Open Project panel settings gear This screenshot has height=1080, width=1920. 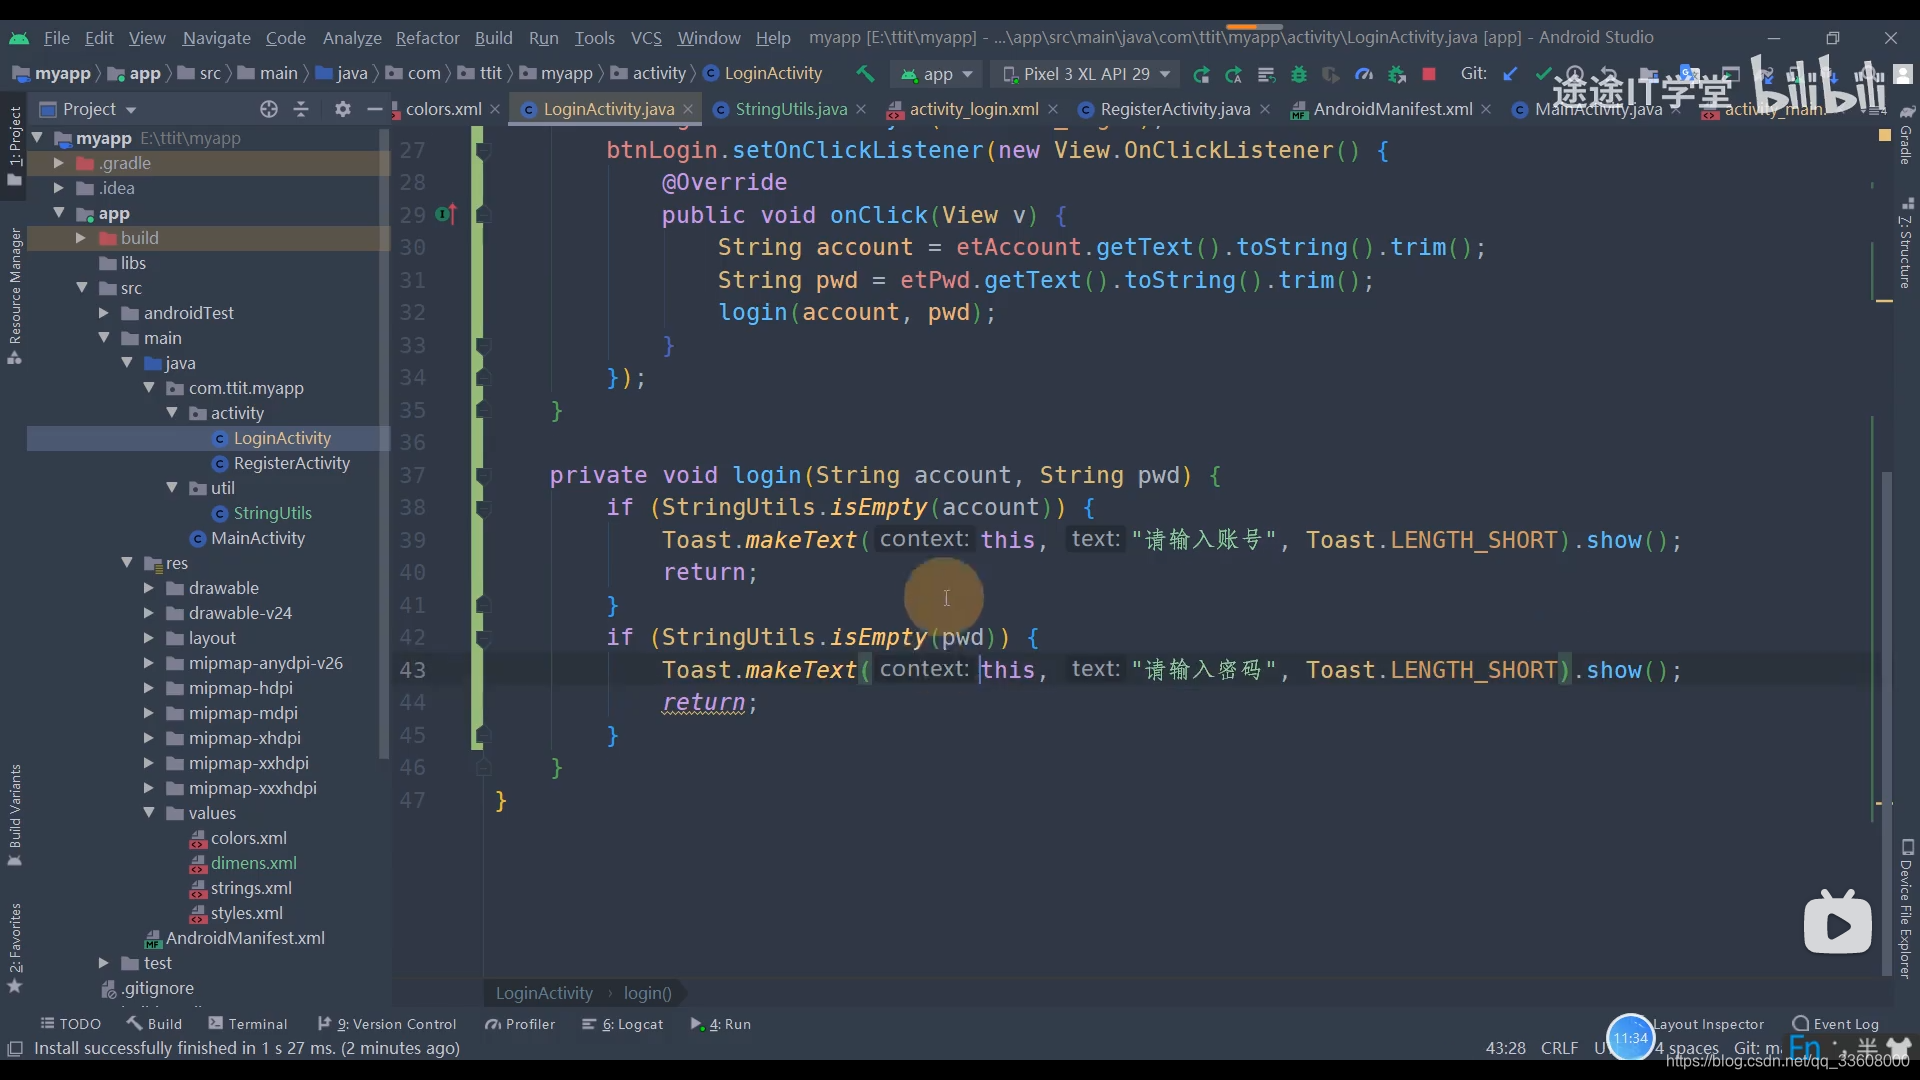coord(343,109)
